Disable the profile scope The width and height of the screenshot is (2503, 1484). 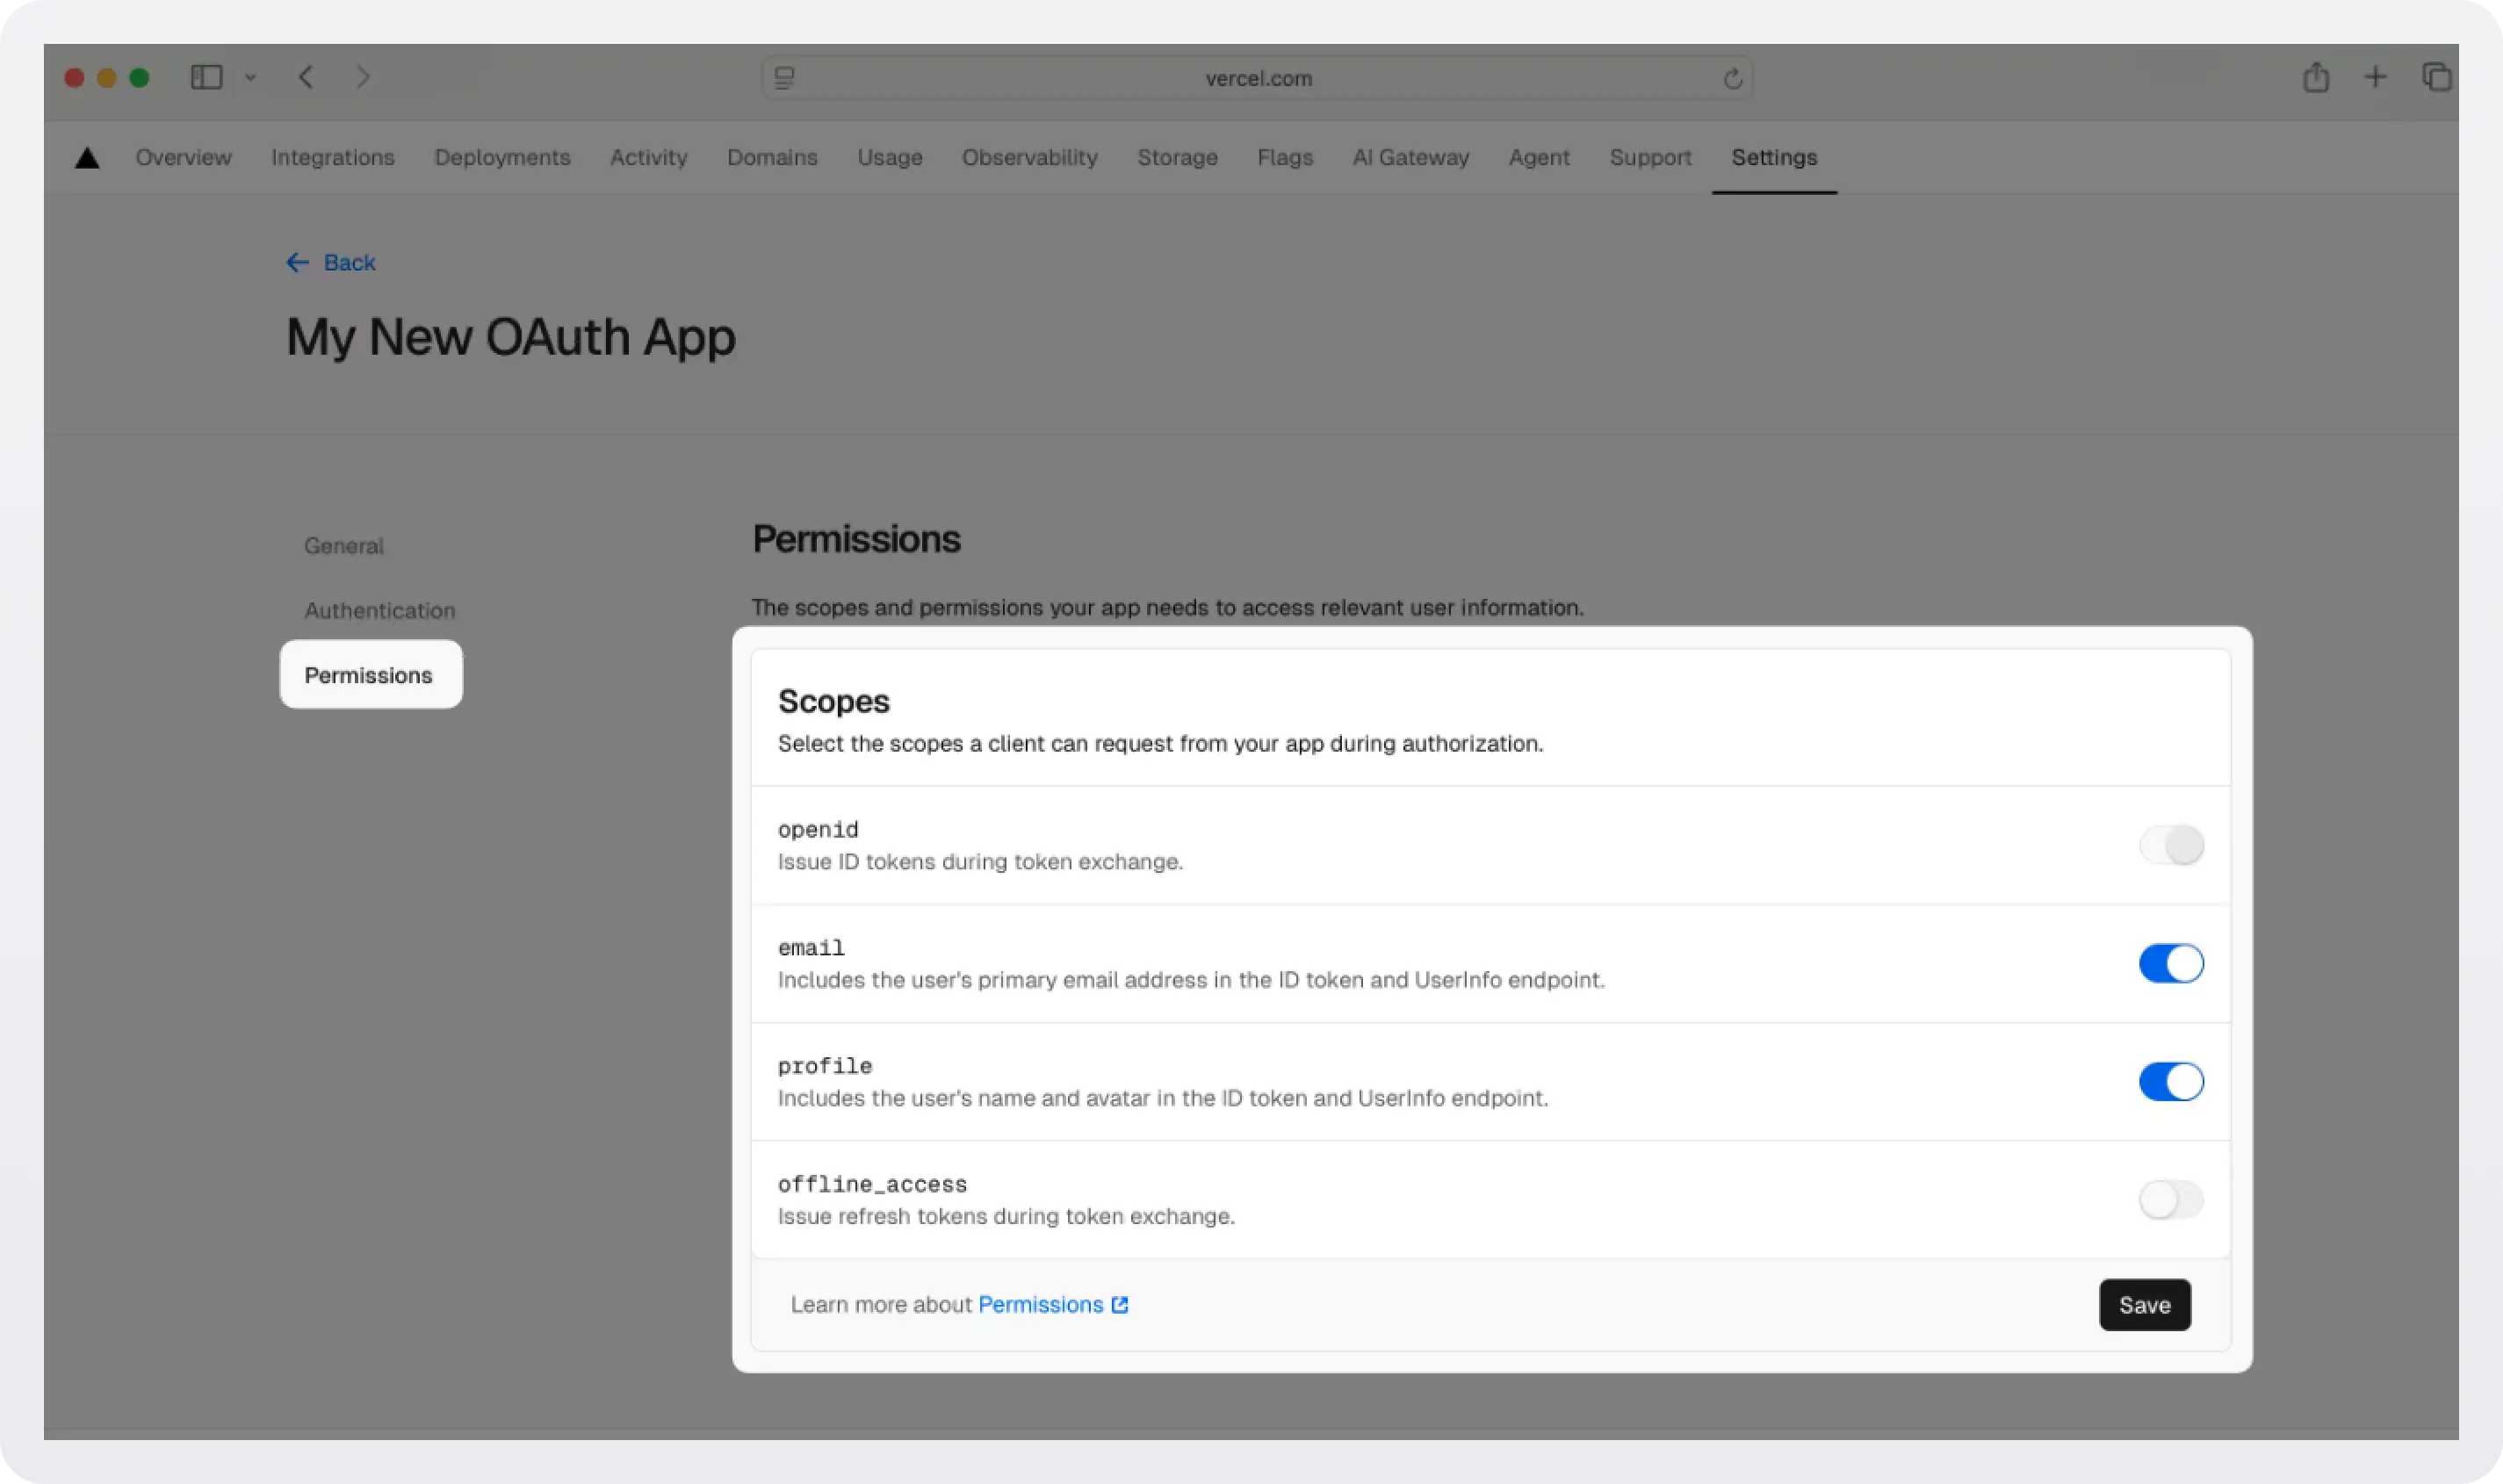point(2170,1081)
